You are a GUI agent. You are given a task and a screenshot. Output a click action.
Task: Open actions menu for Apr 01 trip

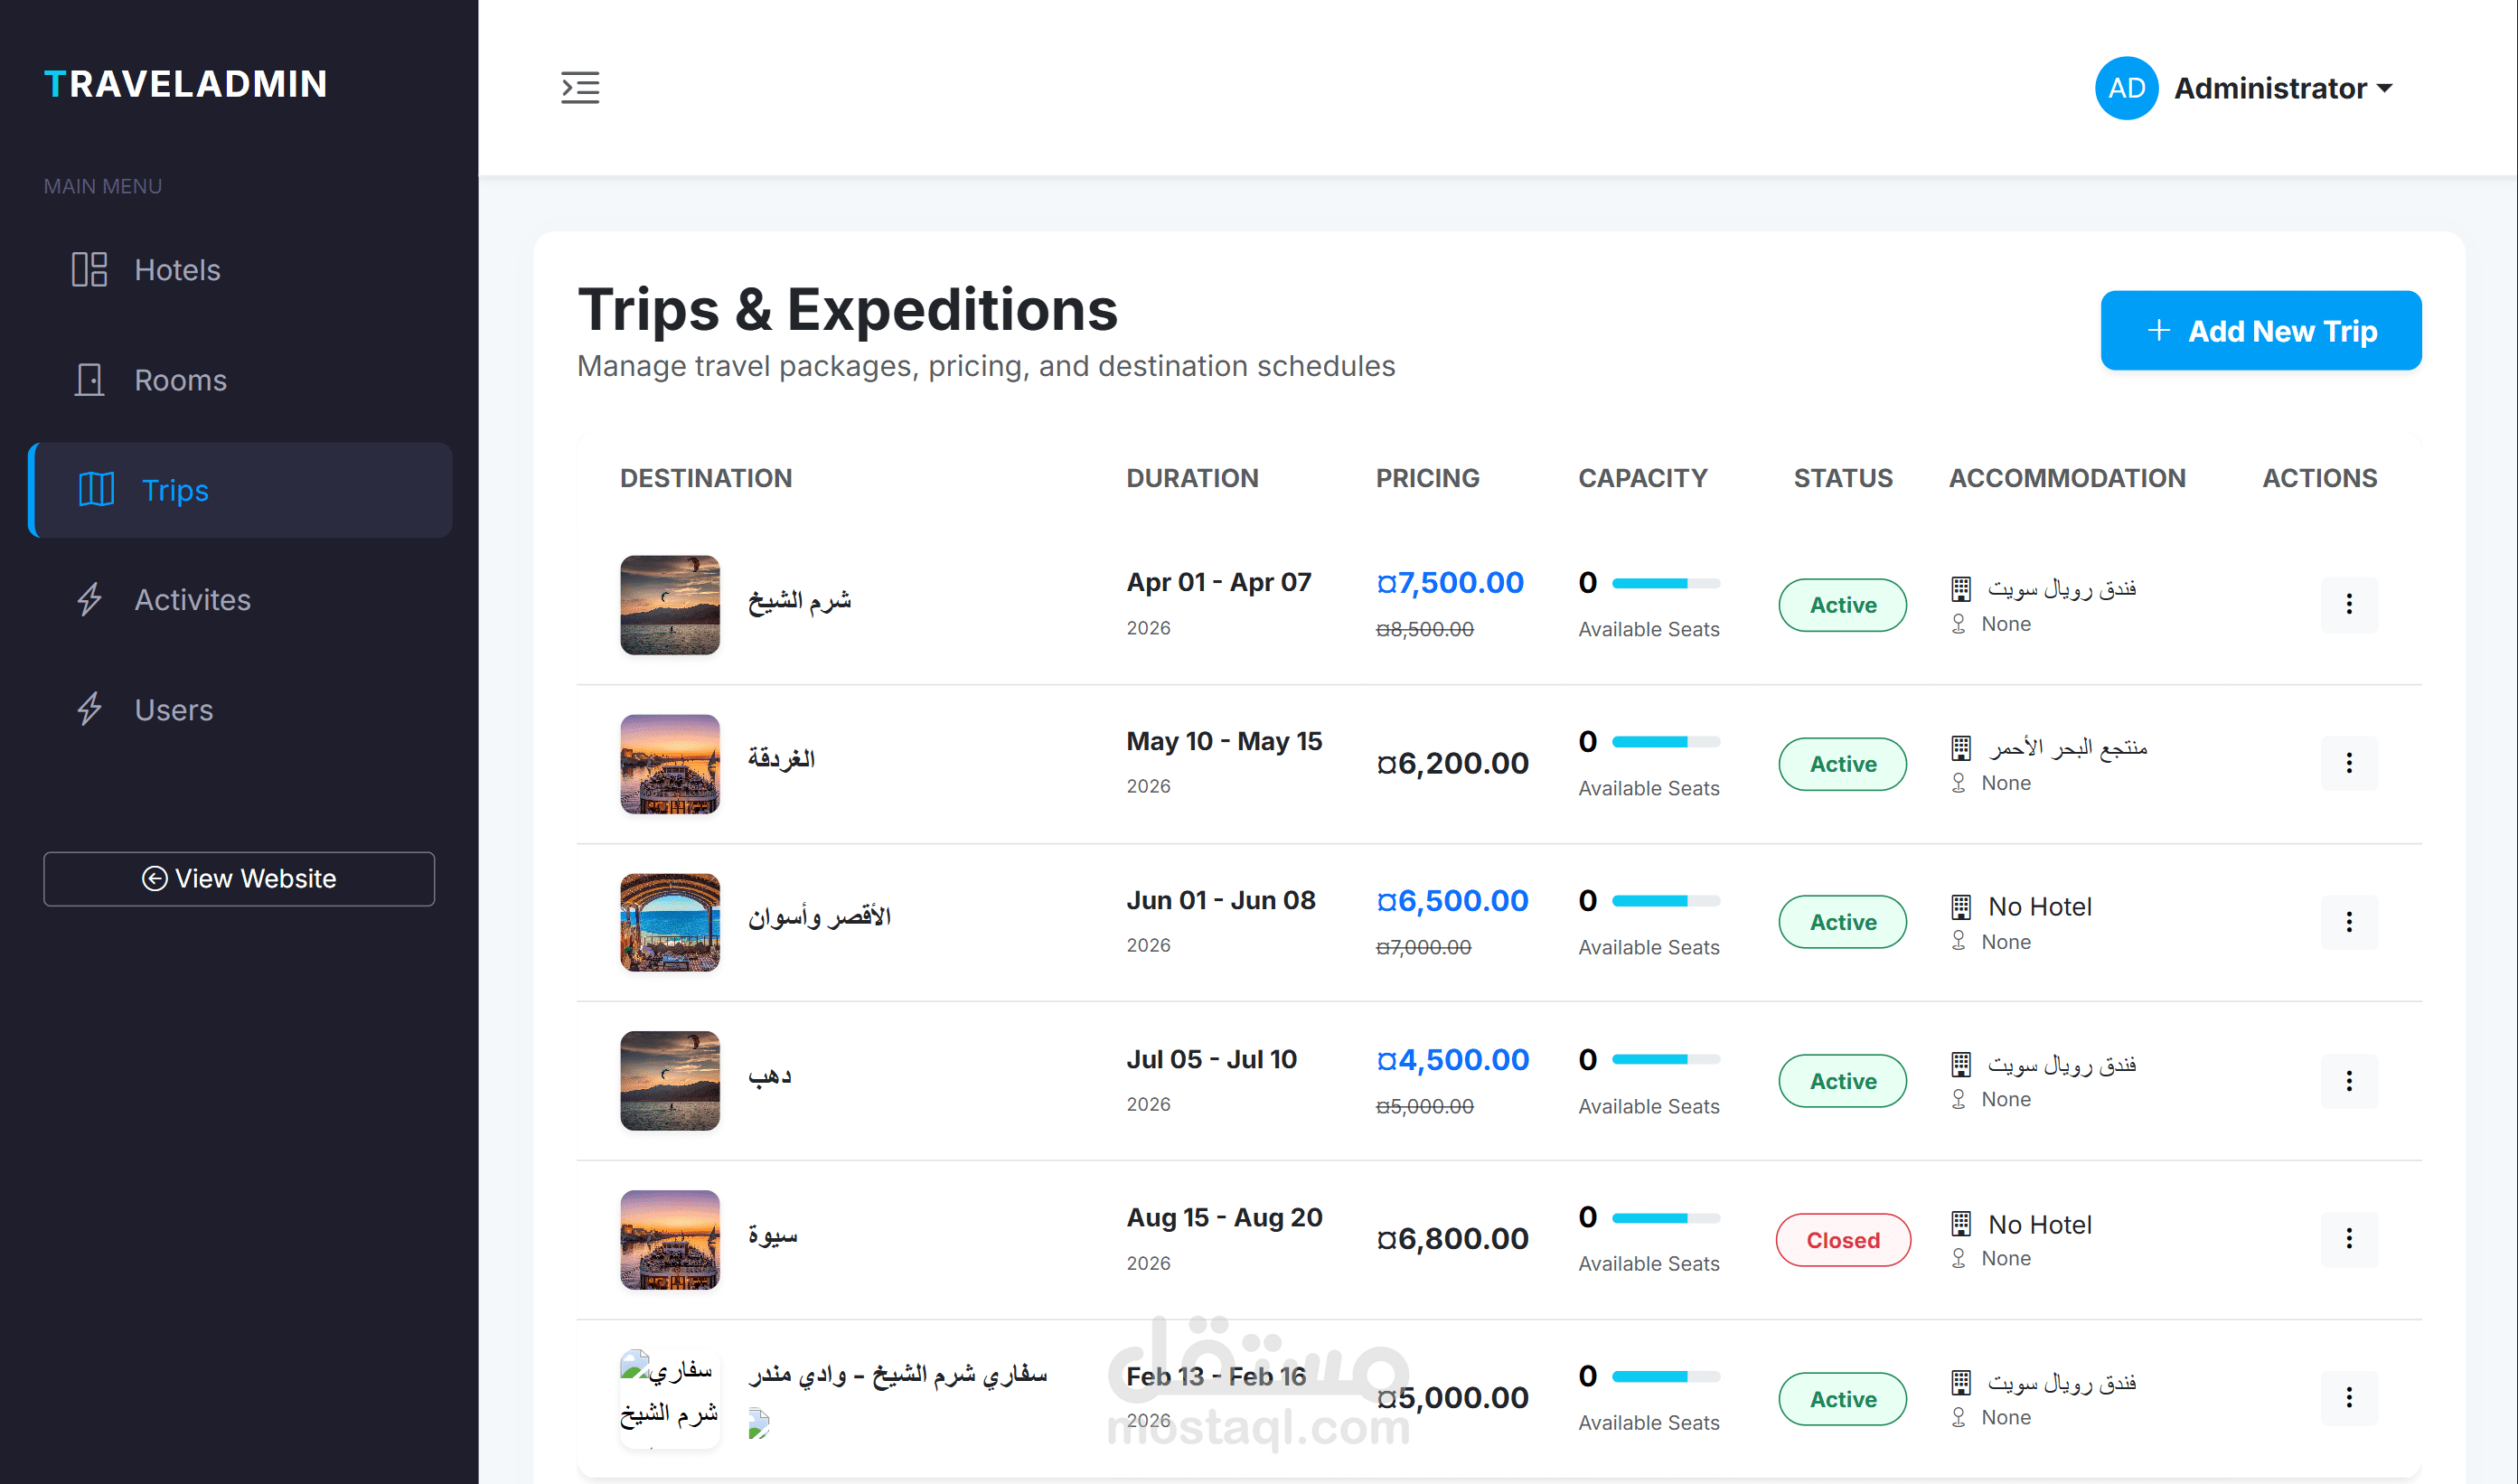coord(2349,604)
